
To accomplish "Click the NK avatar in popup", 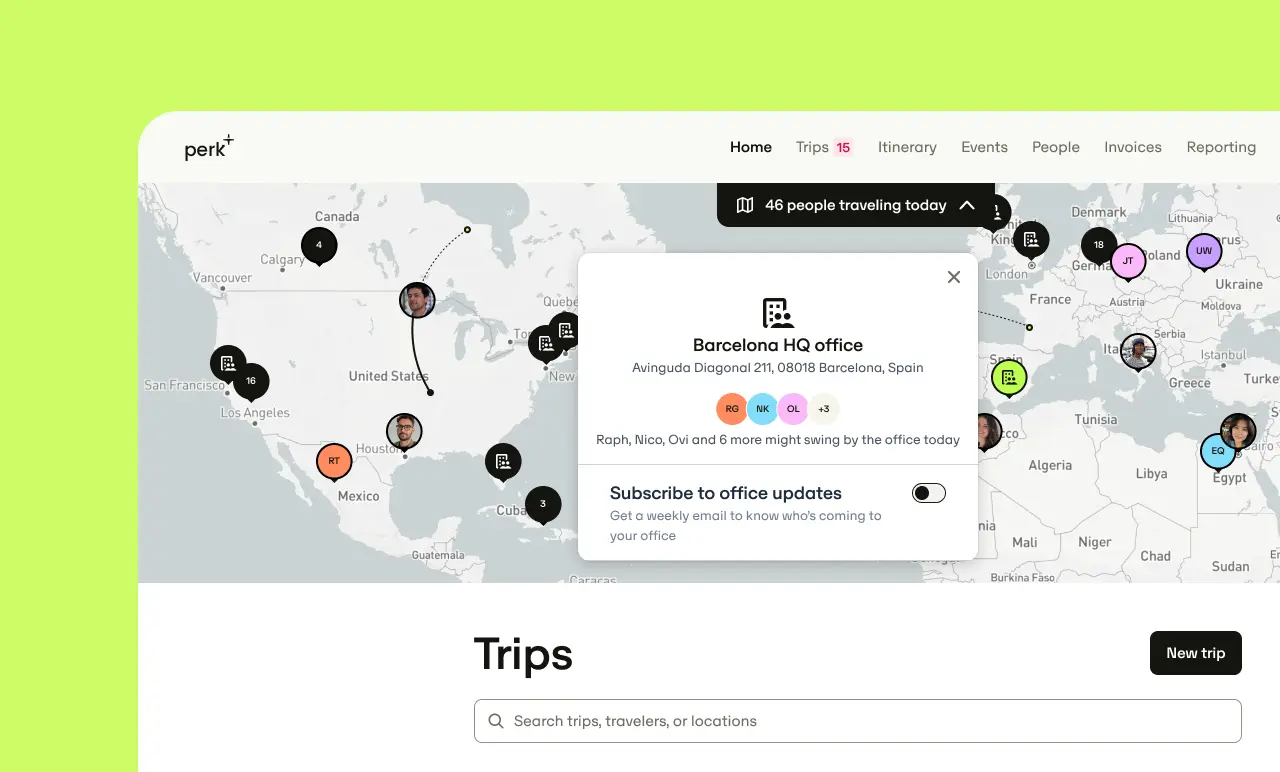I will pyautogui.click(x=763, y=409).
